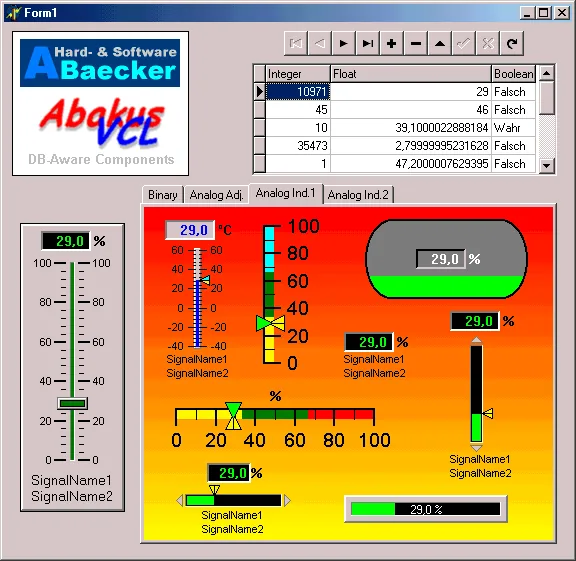Click the Integer column header
The width and height of the screenshot is (576, 561).
pos(298,74)
